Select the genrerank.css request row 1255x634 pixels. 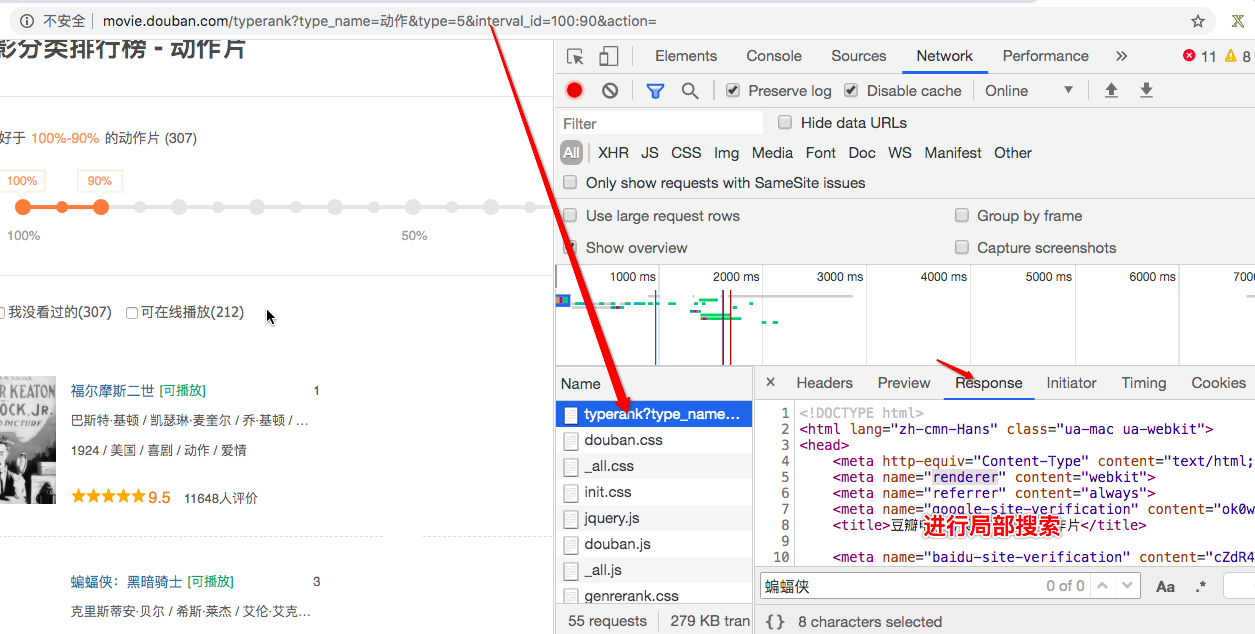(x=654, y=596)
